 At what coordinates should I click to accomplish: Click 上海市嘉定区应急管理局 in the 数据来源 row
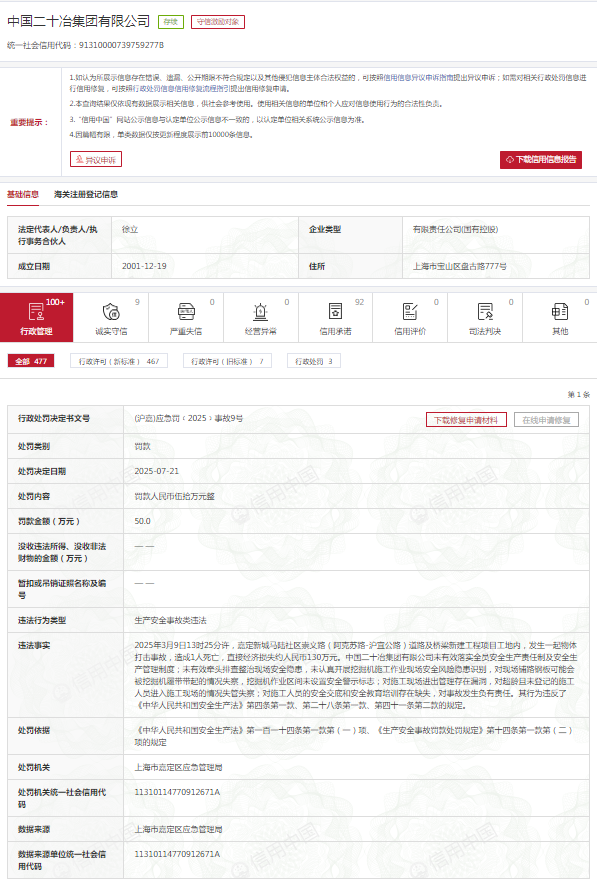pos(178,829)
